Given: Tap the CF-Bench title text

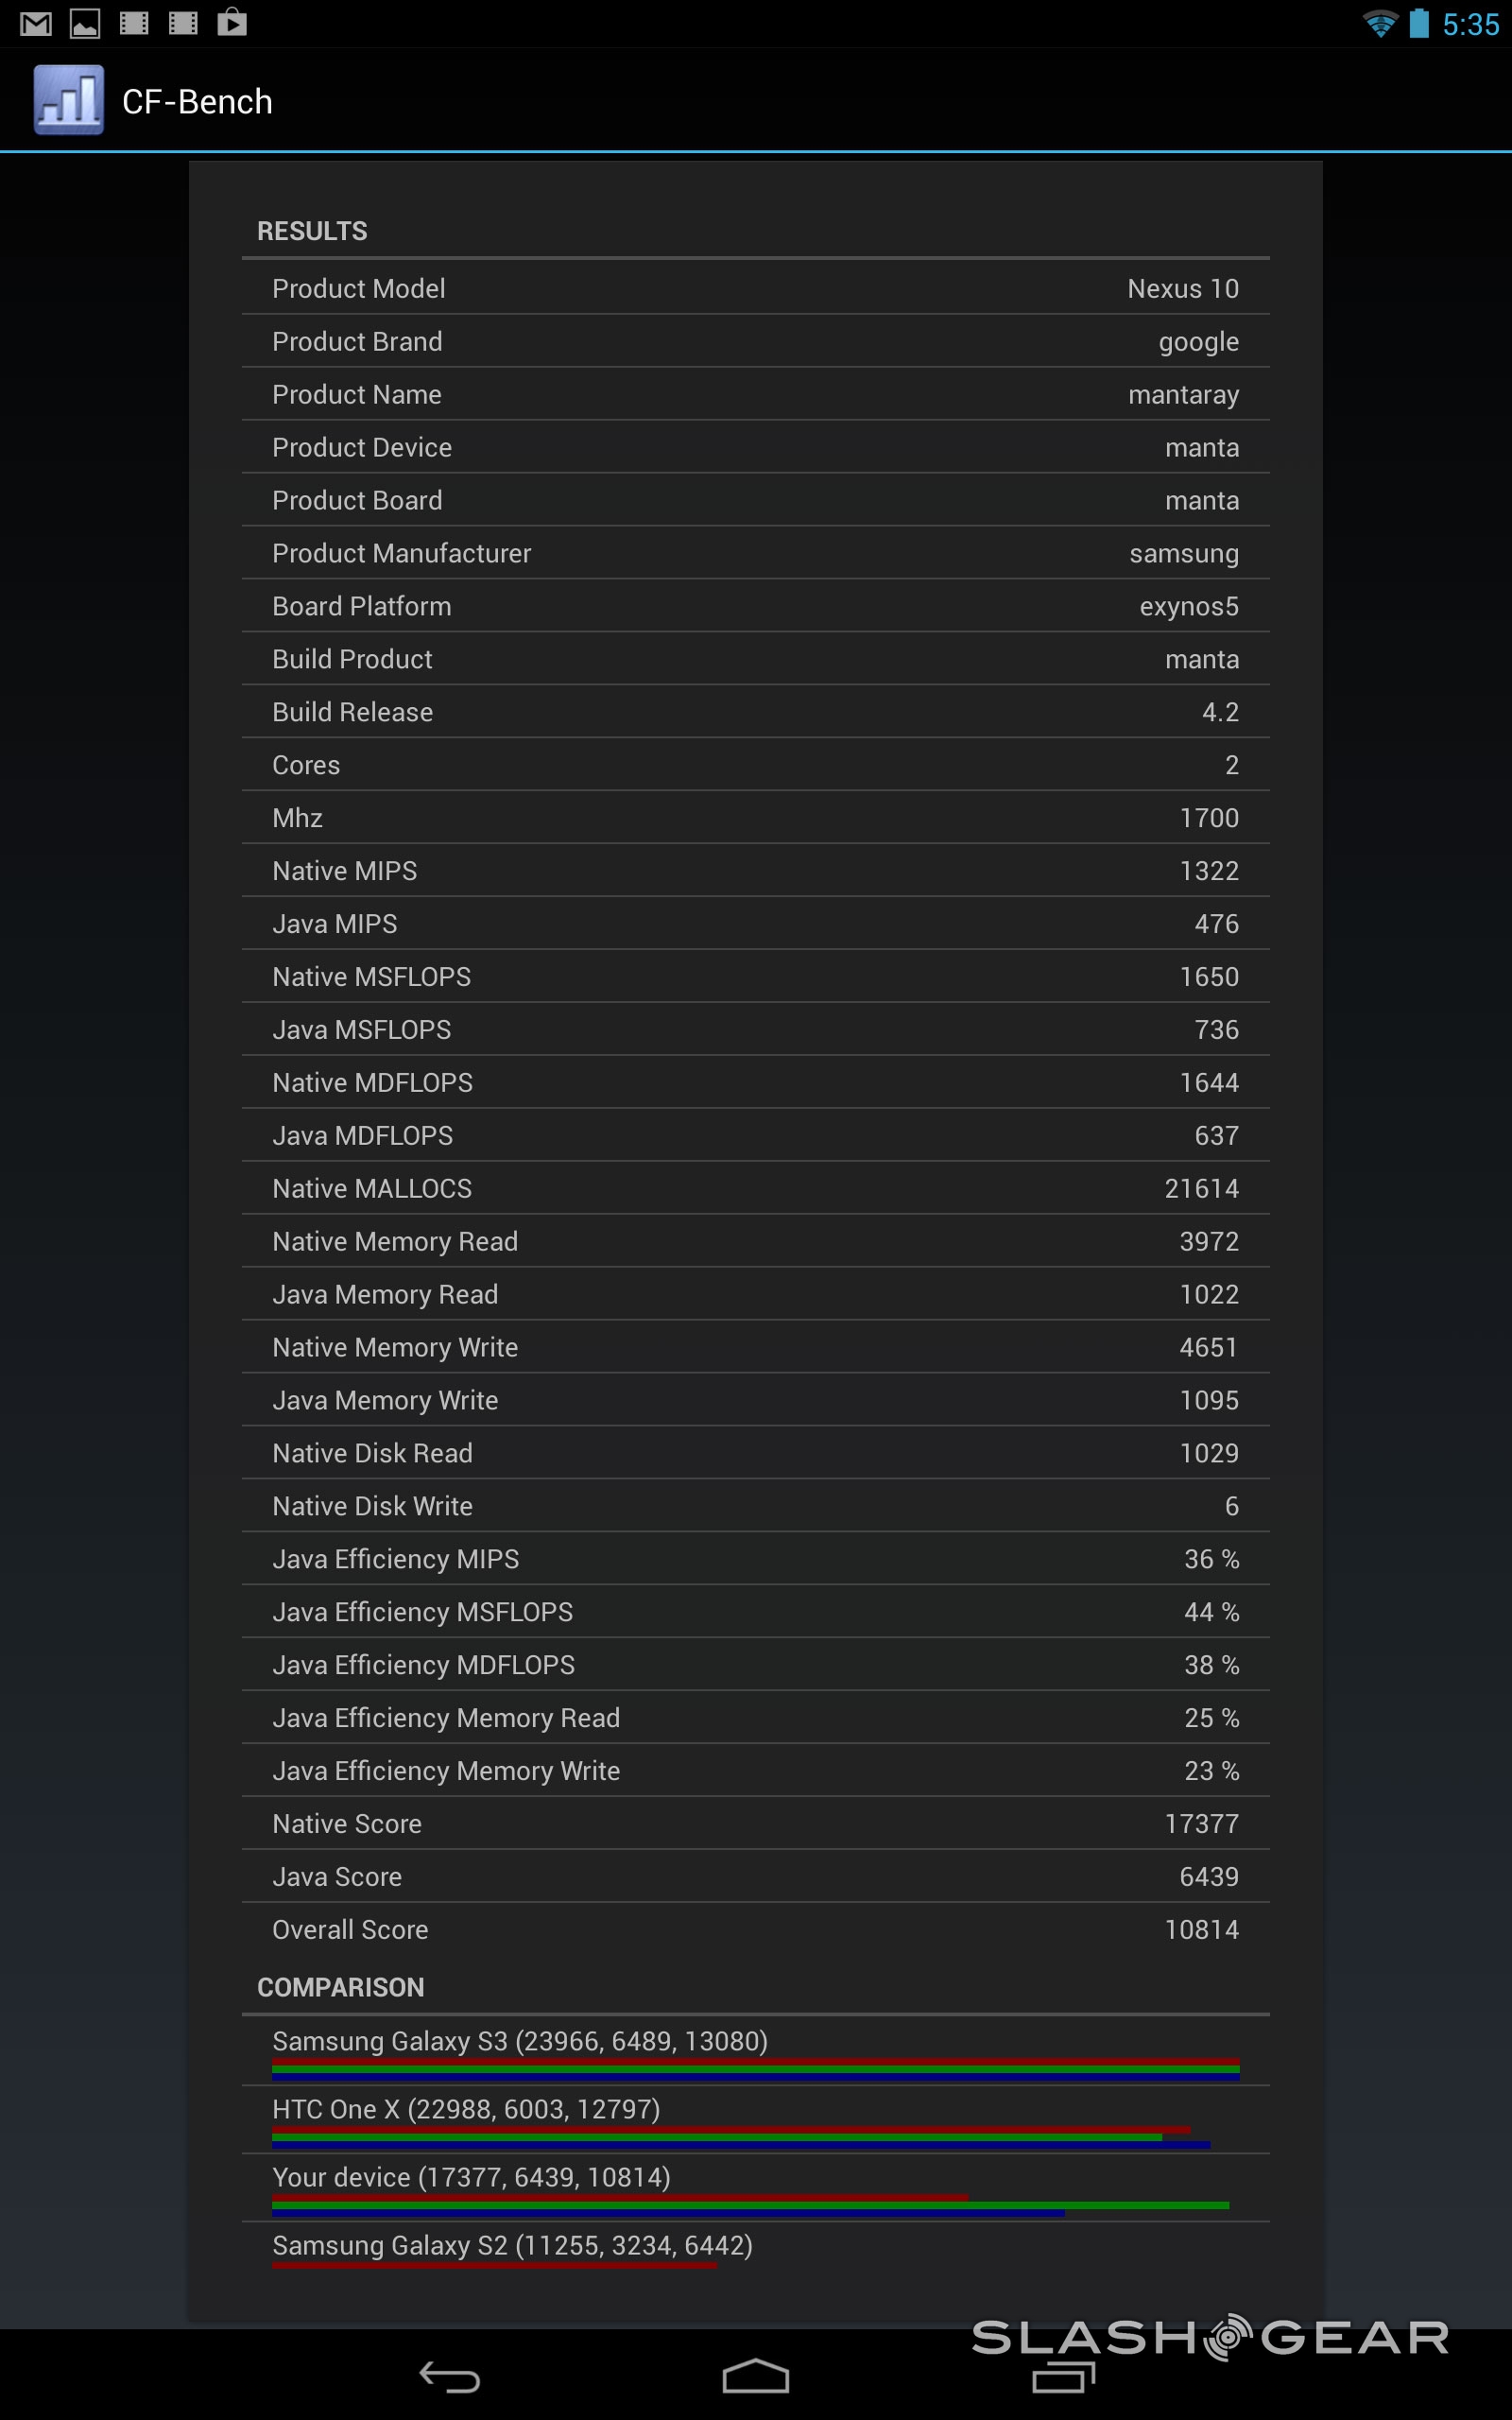Looking at the screenshot, I should coord(197,102).
